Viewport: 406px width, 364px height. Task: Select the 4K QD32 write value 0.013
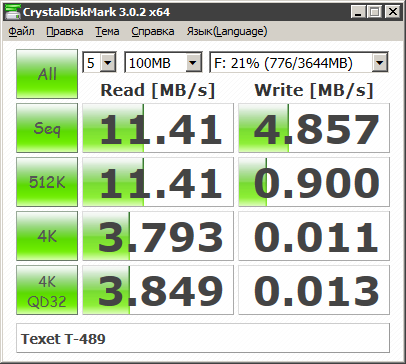(314, 290)
